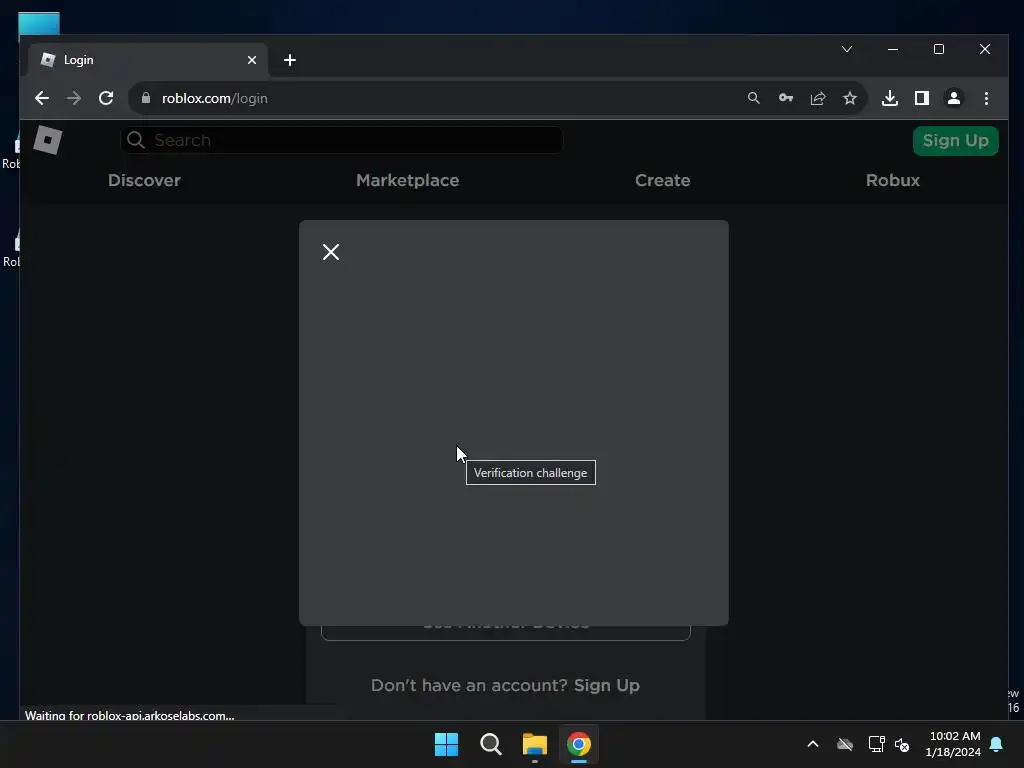Click the Roblox Search field
Screen dimensions: 1024x768
(x=342, y=140)
